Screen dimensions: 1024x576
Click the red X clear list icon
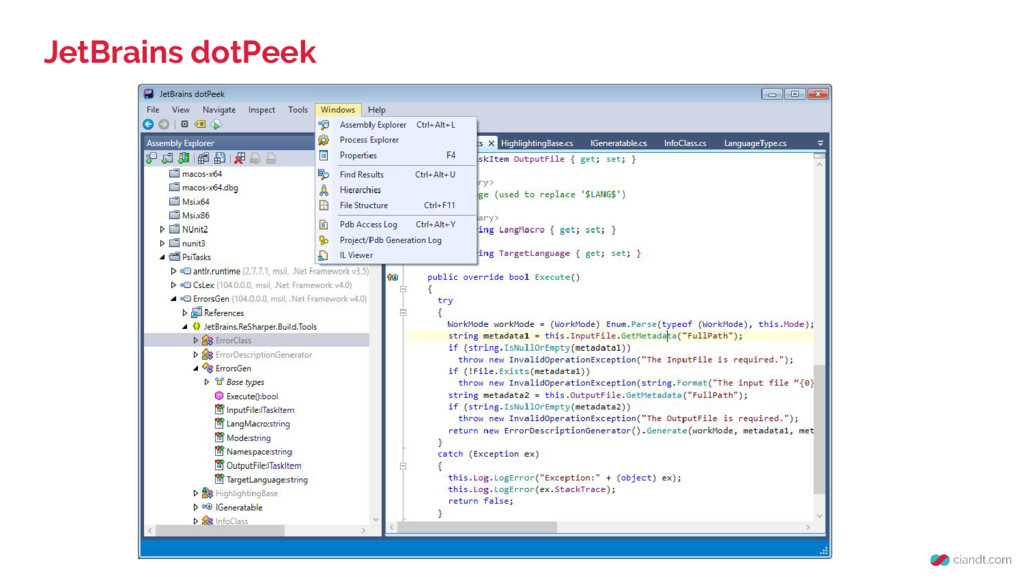(240, 158)
